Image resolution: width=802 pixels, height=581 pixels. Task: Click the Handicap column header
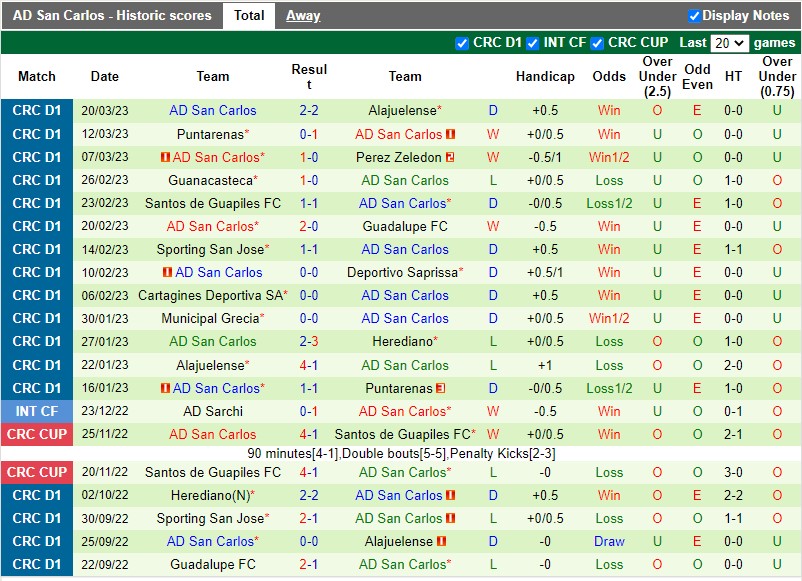545,76
